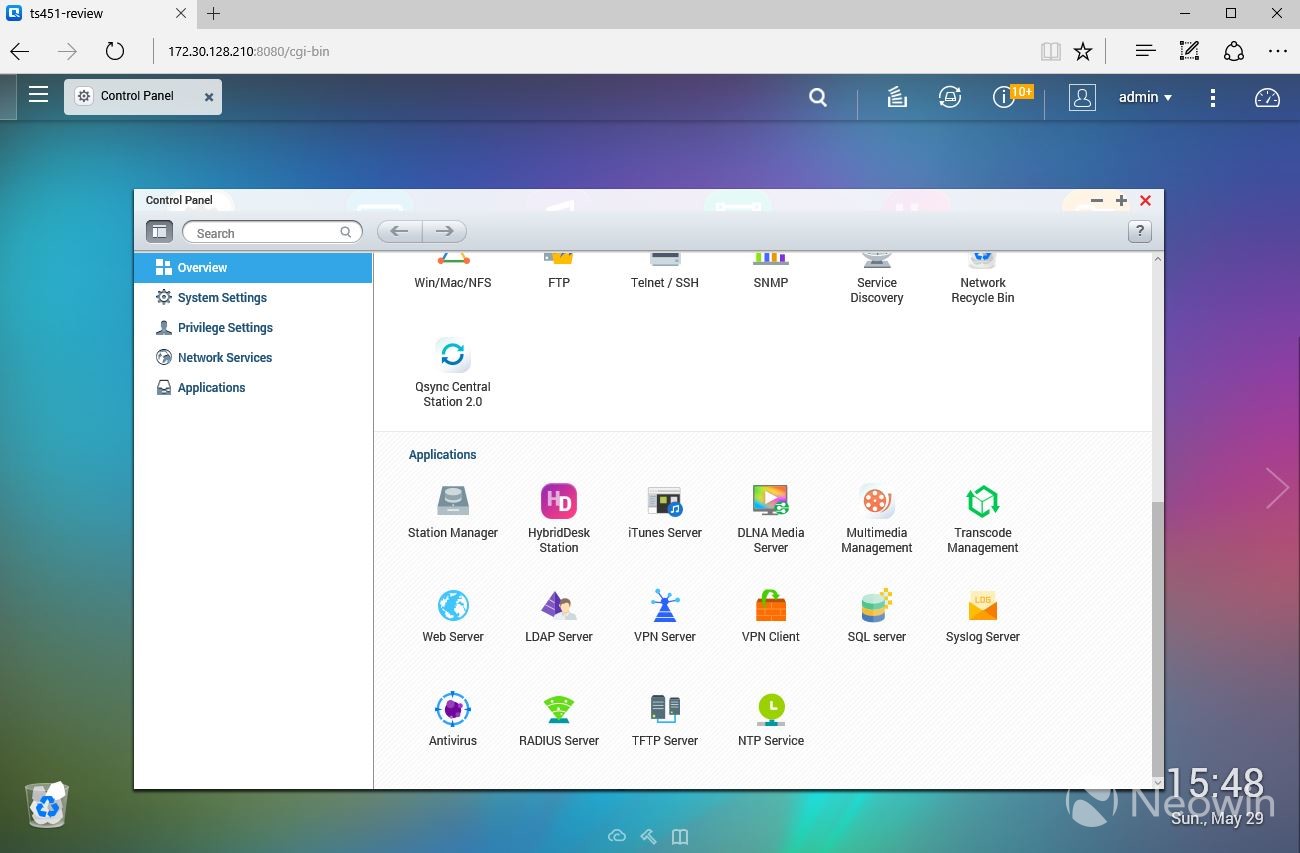
Task: Open VPN Client settings
Action: tap(770, 616)
